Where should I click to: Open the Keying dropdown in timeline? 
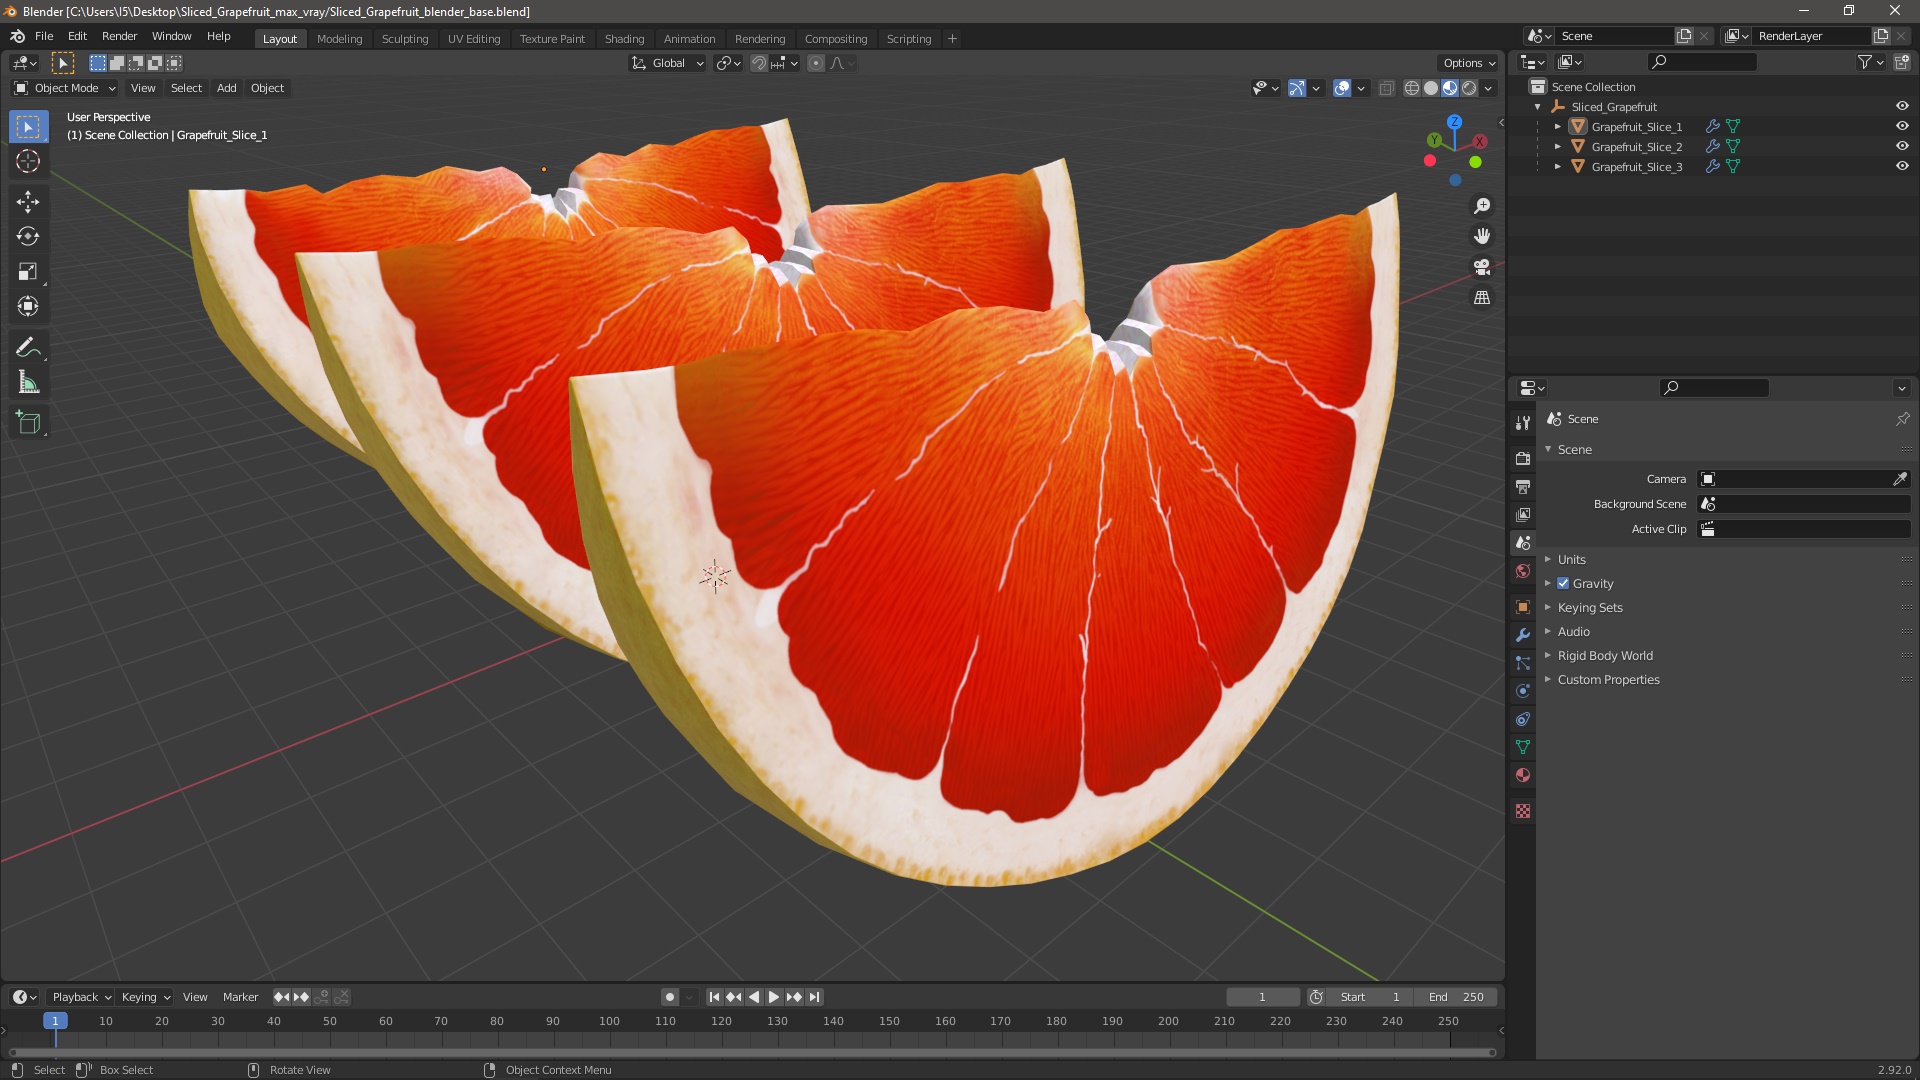coord(145,997)
